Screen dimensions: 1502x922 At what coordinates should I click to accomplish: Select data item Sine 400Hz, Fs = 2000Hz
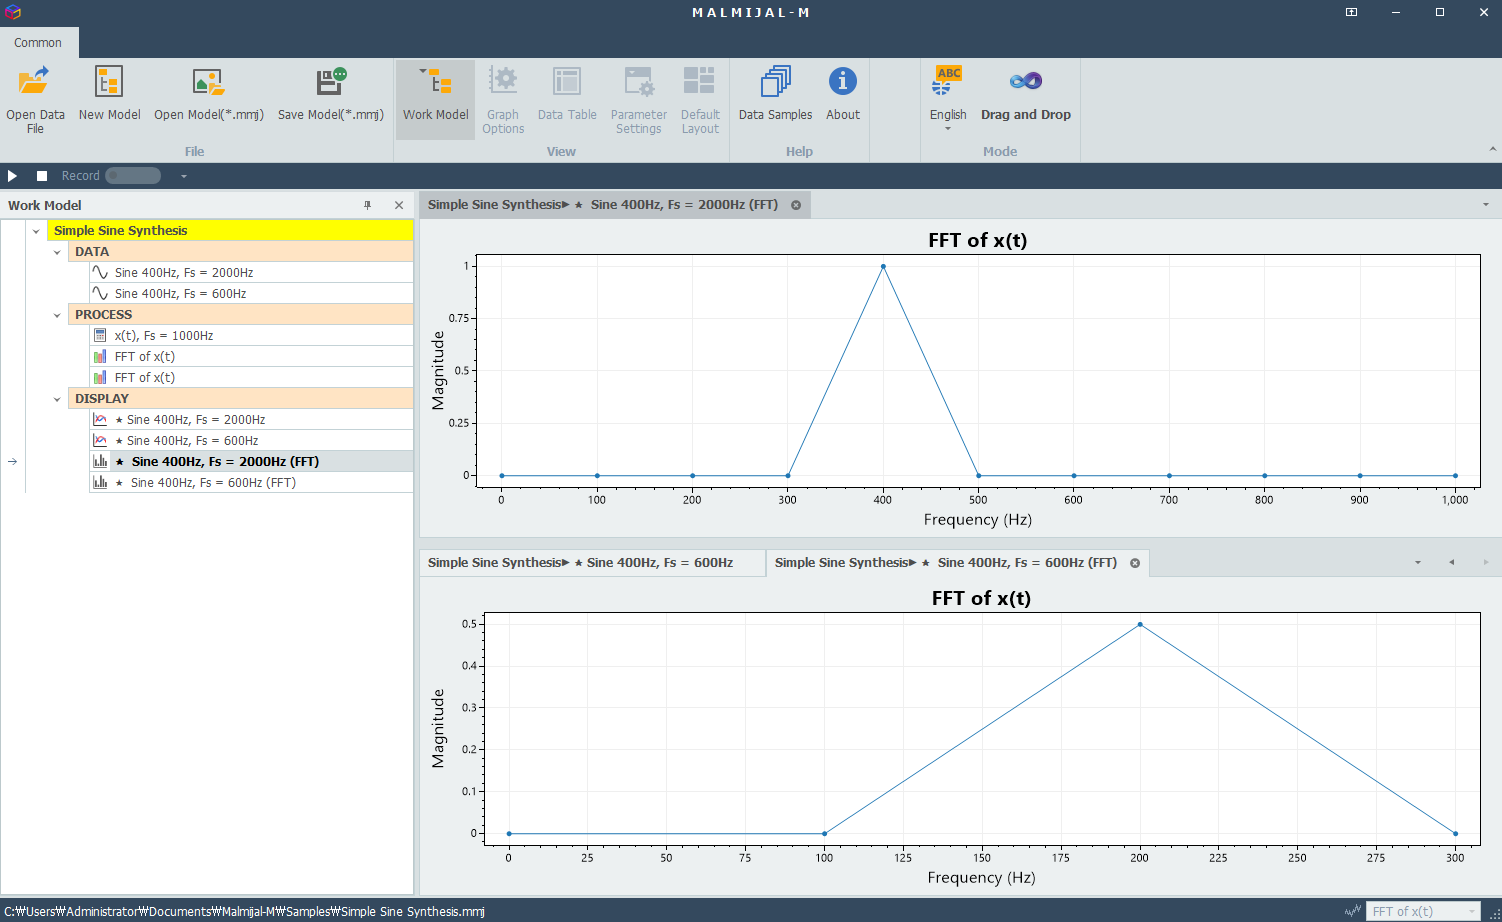point(251,272)
